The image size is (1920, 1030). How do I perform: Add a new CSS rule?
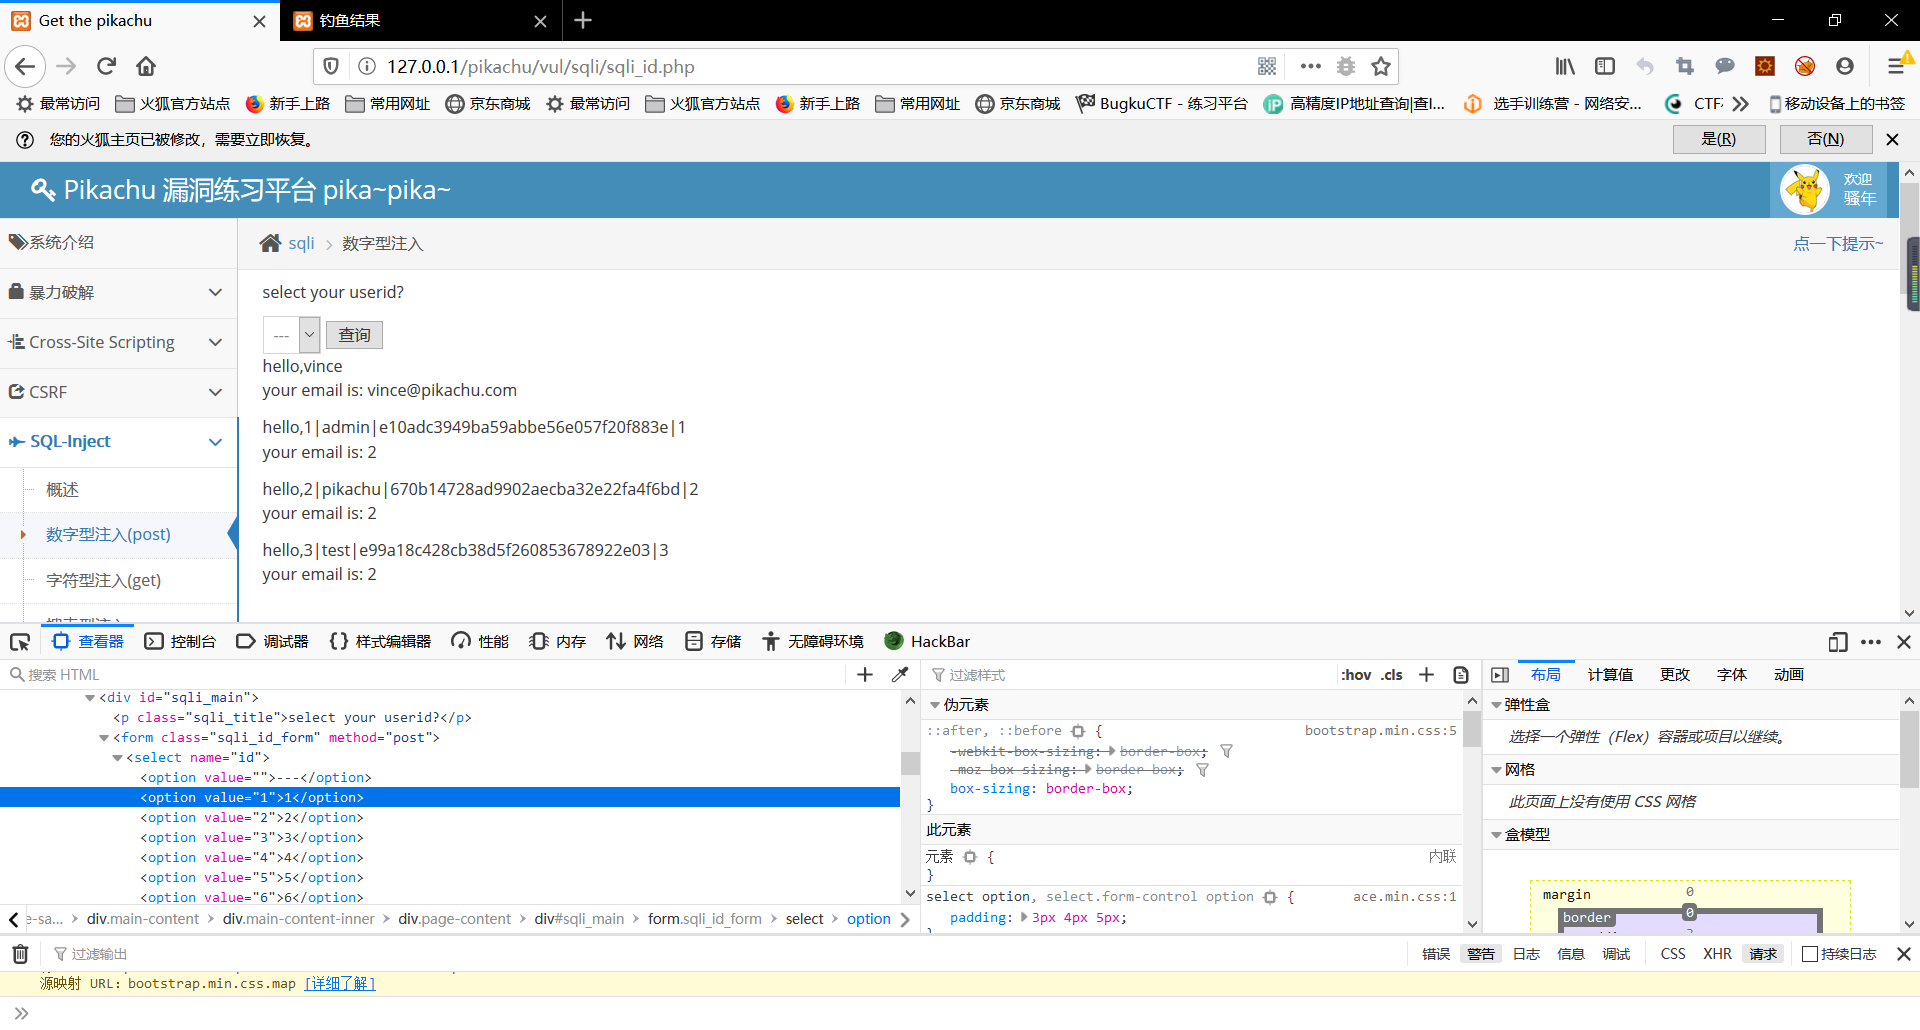point(1426,675)
